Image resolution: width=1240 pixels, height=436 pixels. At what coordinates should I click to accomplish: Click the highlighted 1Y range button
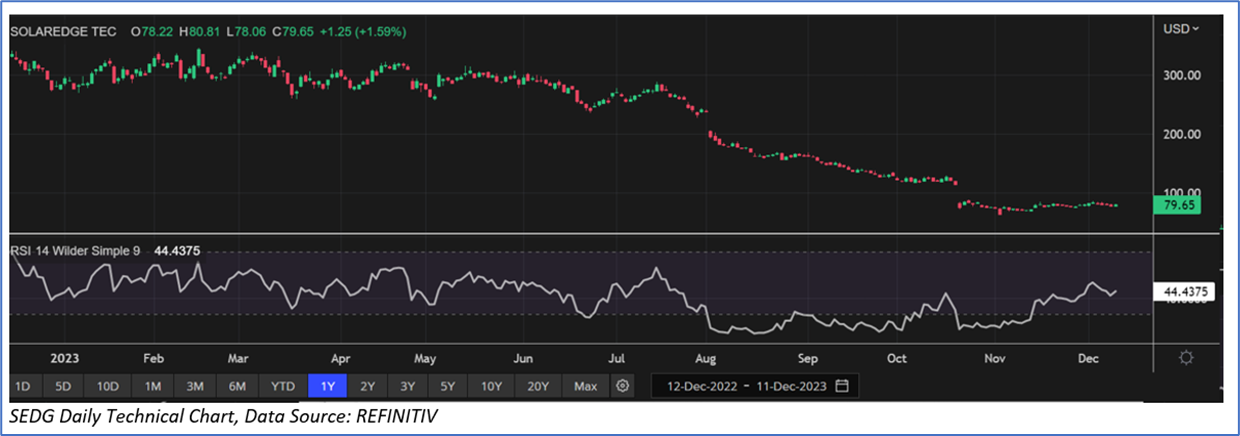327,385
